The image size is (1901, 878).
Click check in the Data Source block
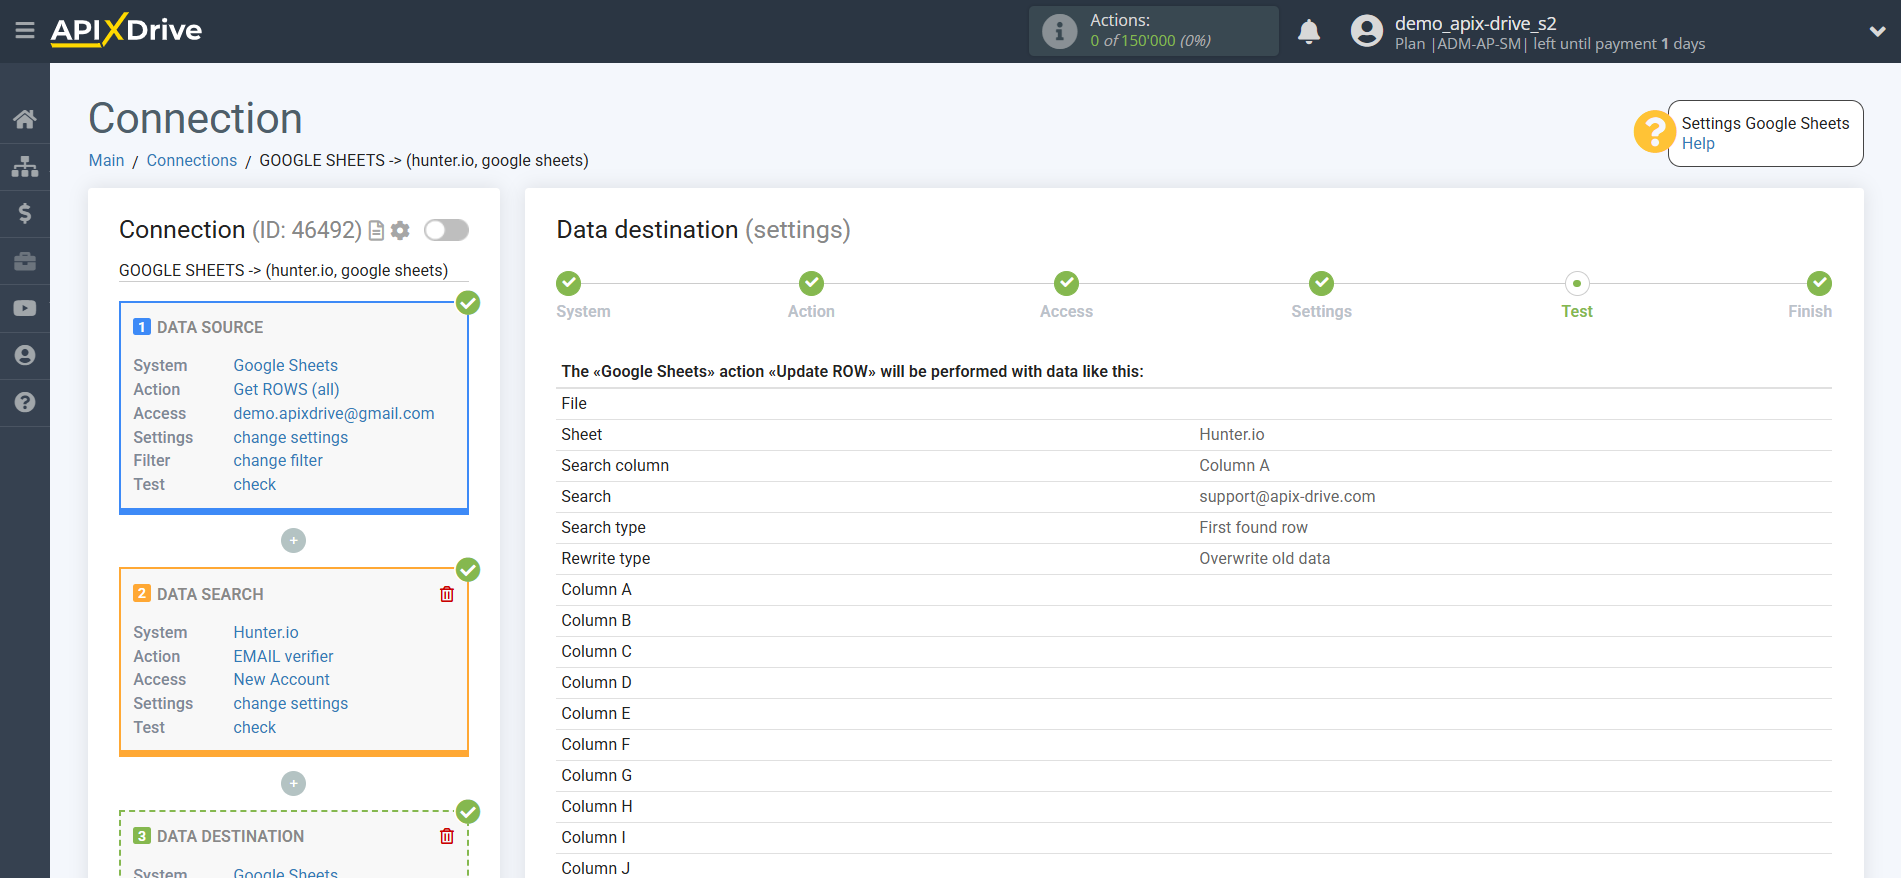255,485
